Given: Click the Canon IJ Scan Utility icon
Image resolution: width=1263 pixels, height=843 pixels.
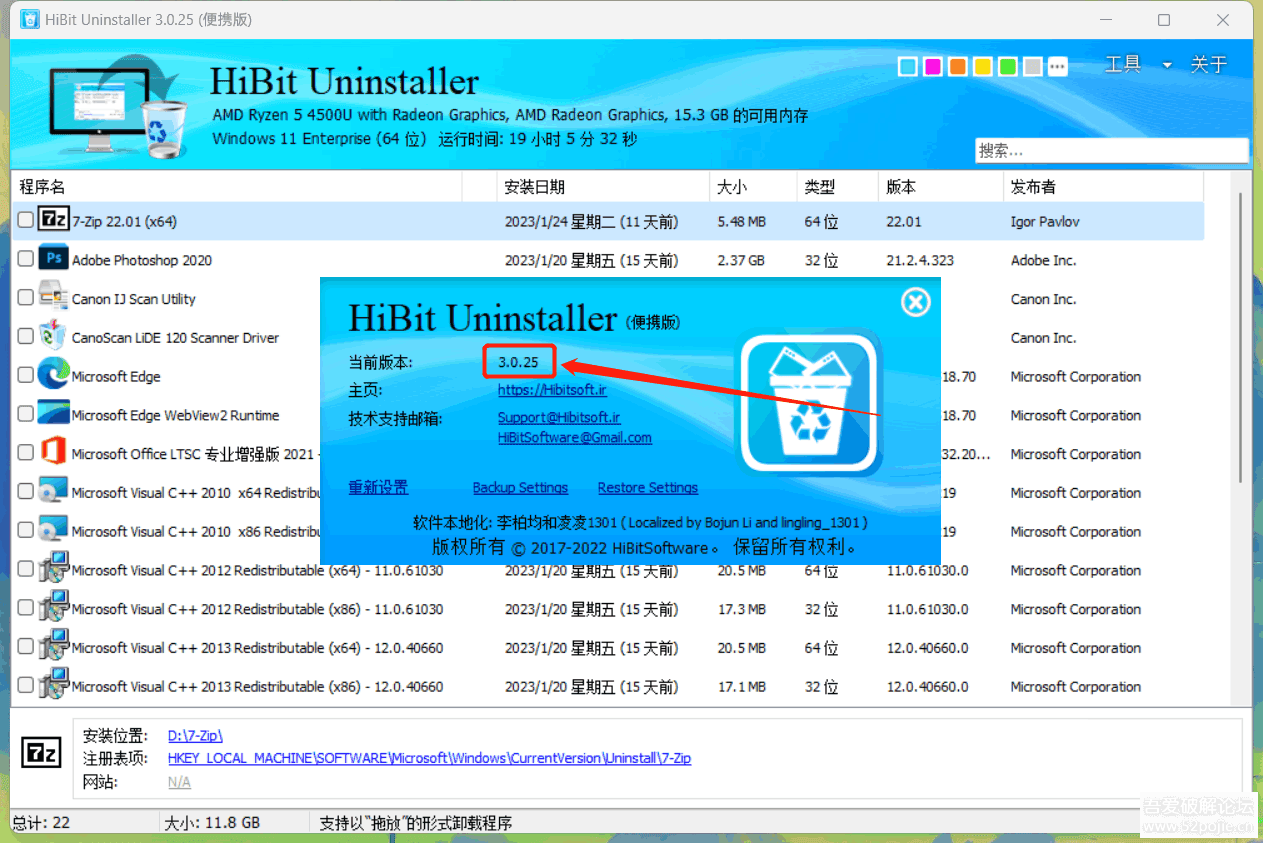Looking at the screenshot, I should click(x=53, y=298).
